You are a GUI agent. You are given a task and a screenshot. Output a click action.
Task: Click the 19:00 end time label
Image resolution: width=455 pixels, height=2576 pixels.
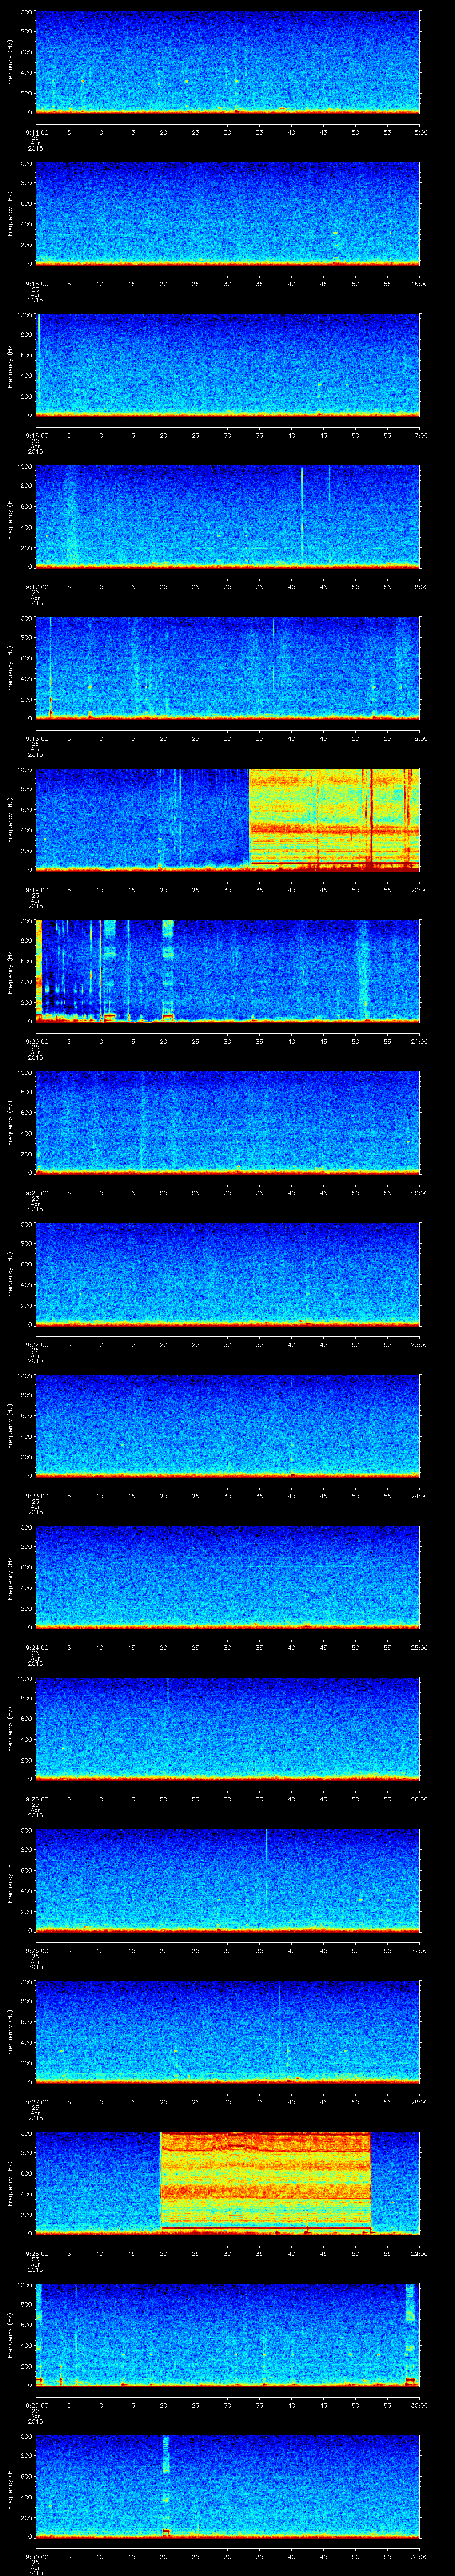click(419, 738)
